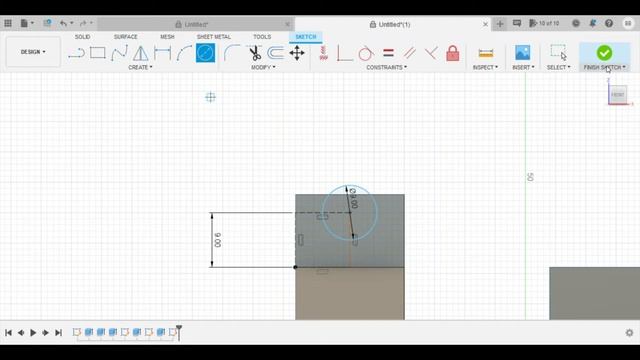This screenshot has height=360, width=640.
Task: Select the 9.00 vertical dimension text
Action: [218, 240]
